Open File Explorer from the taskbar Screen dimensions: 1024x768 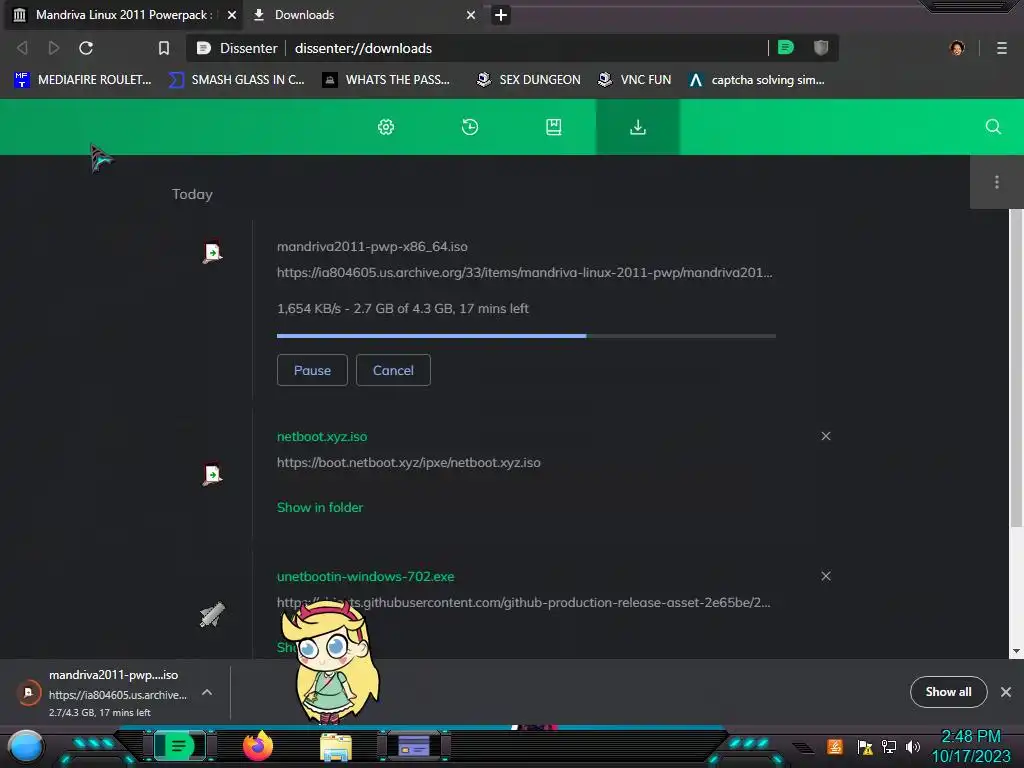(336, 747)
